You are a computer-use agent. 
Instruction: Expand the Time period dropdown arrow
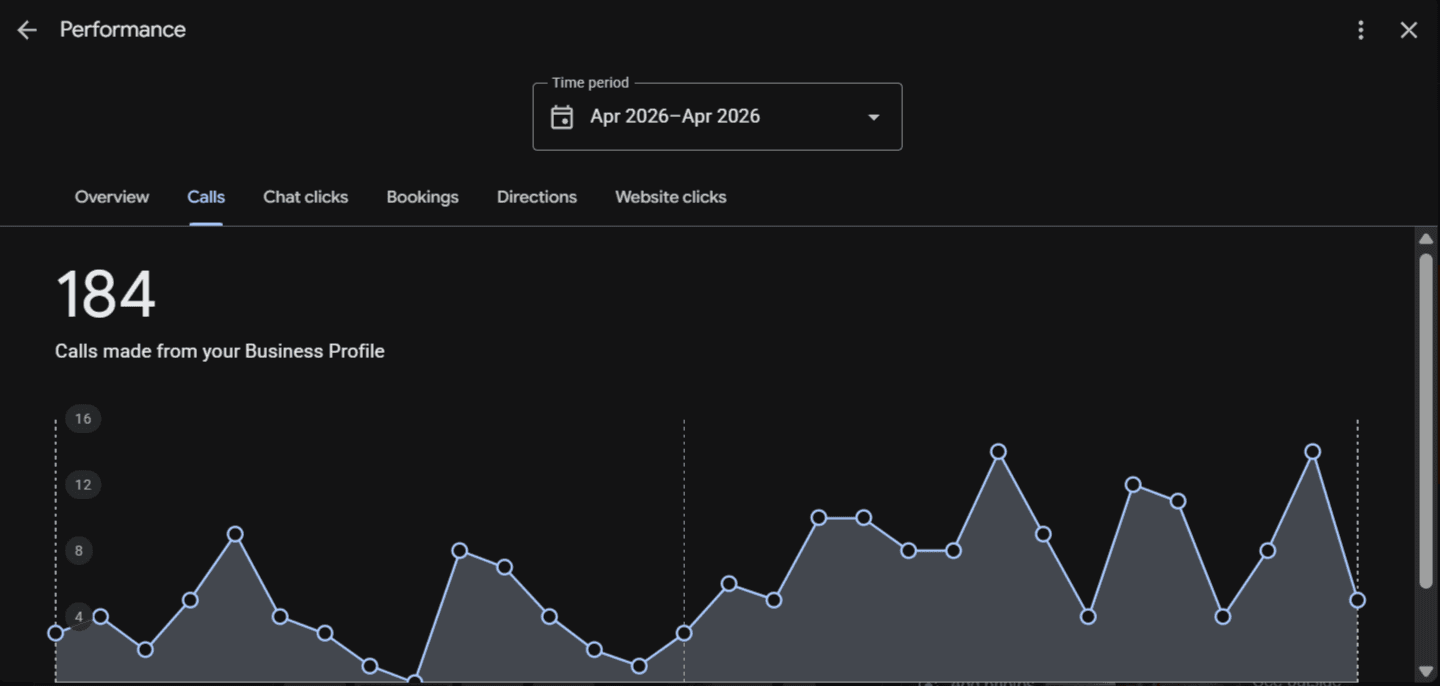point(873,117)
